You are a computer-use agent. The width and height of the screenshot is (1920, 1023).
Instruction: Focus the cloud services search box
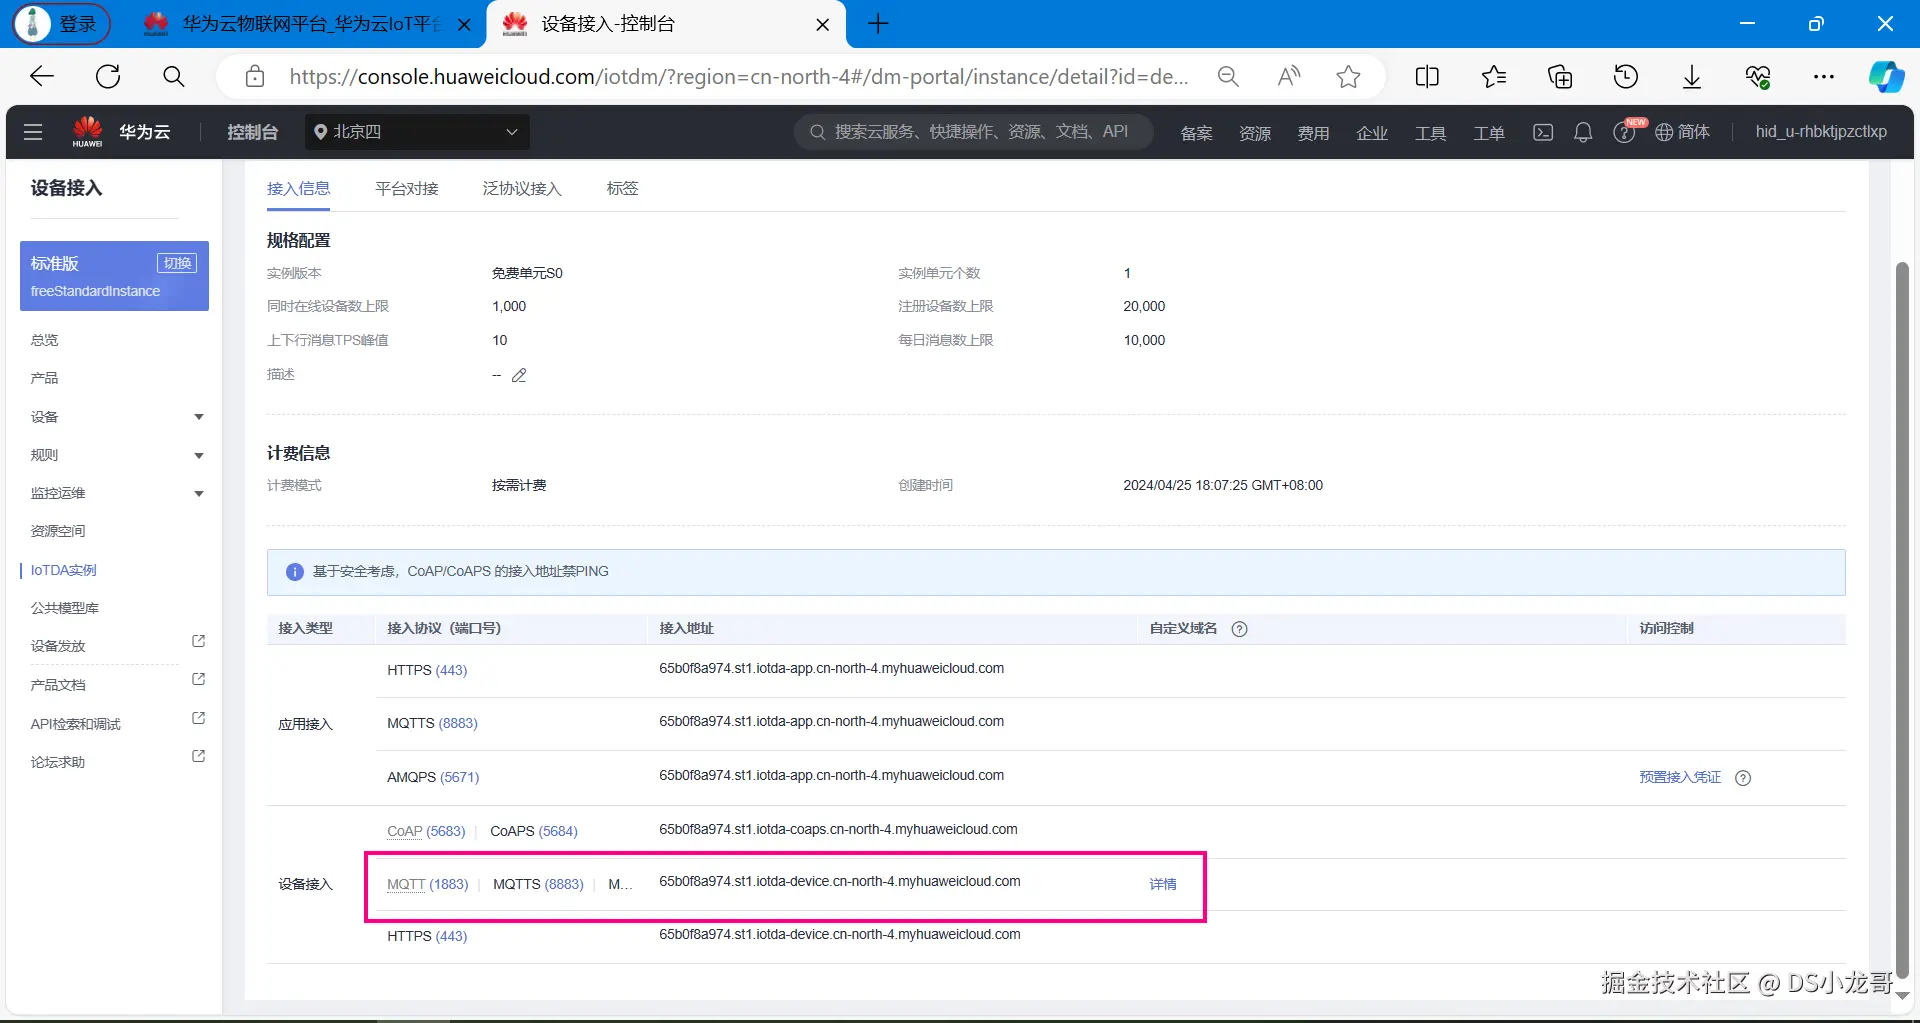pyautogui.click(x=974, y=132)
